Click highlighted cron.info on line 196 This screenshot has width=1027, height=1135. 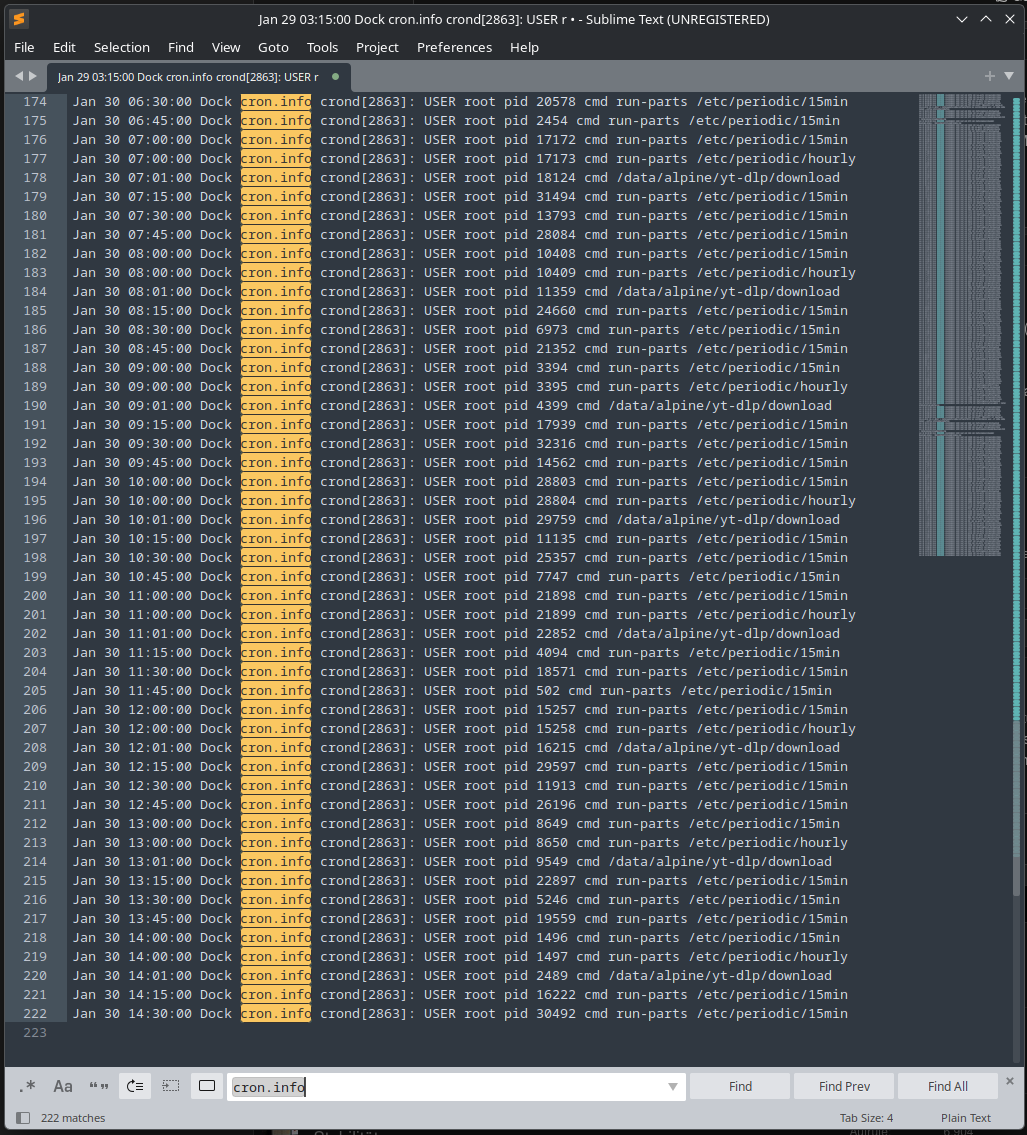click(x=276, y=520)
